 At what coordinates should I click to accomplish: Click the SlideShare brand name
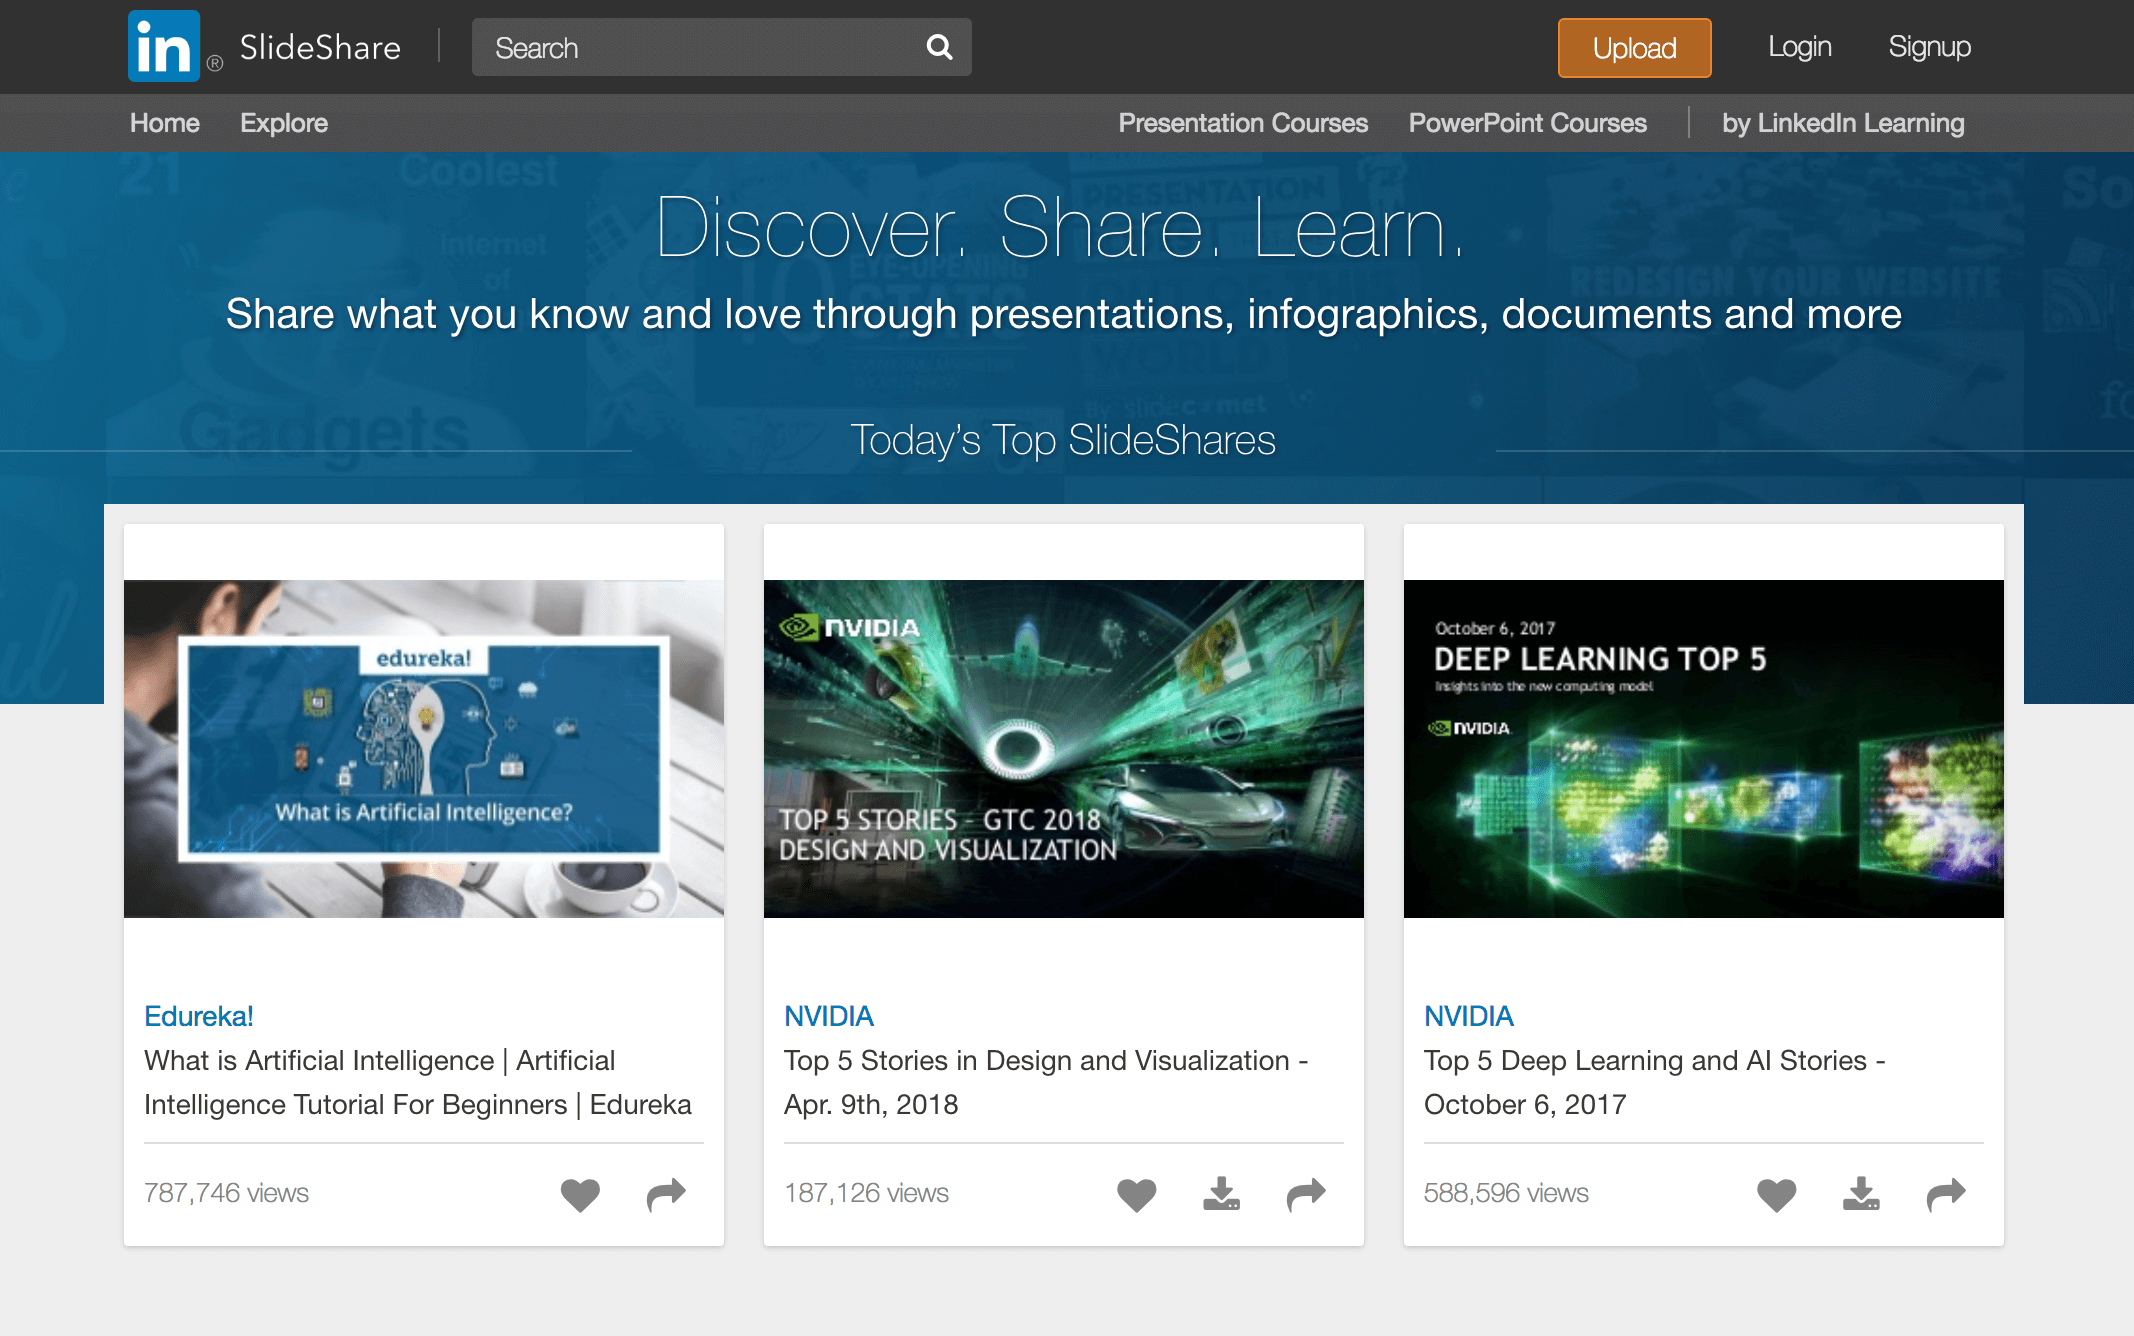click(320, 47)
